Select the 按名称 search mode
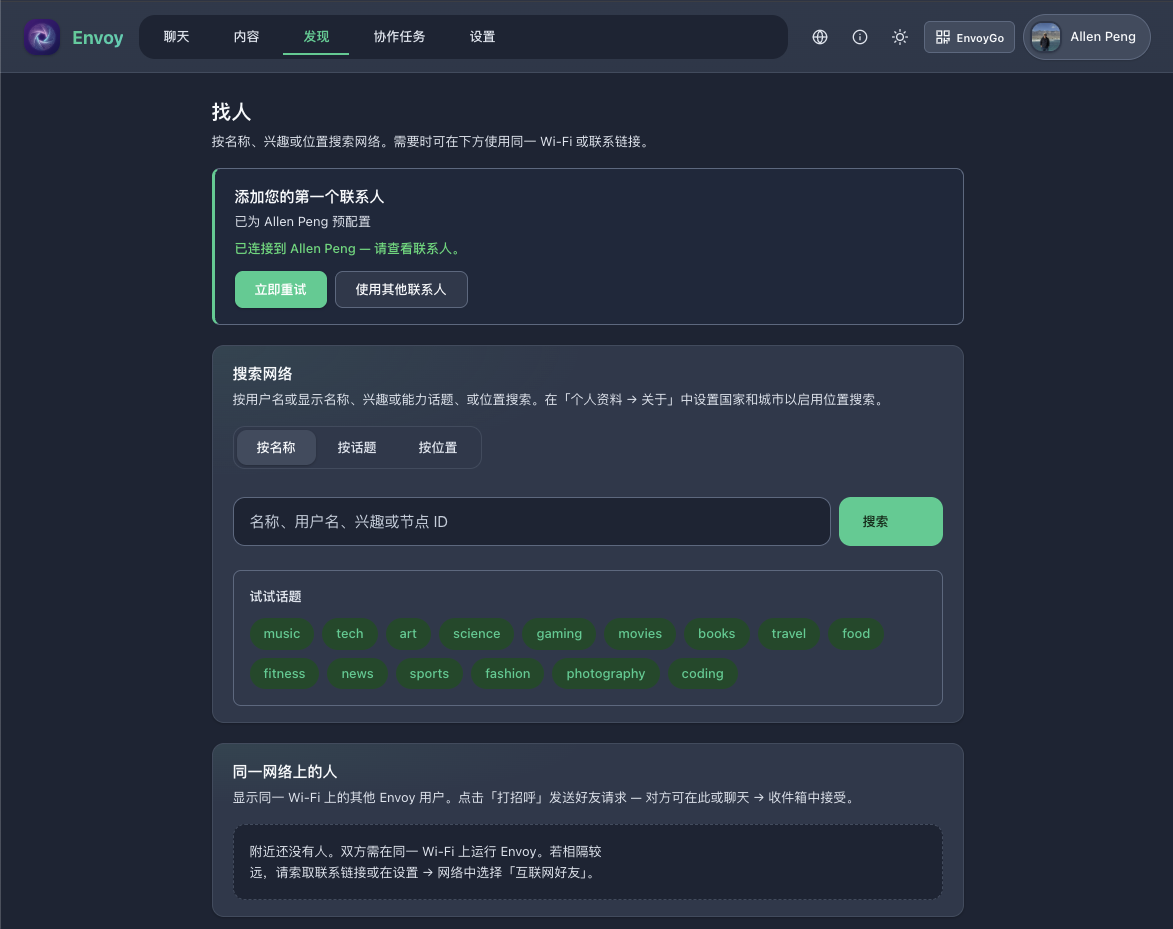The width and height of the screenshot is (1173, 929). click(x=276, y=447)
